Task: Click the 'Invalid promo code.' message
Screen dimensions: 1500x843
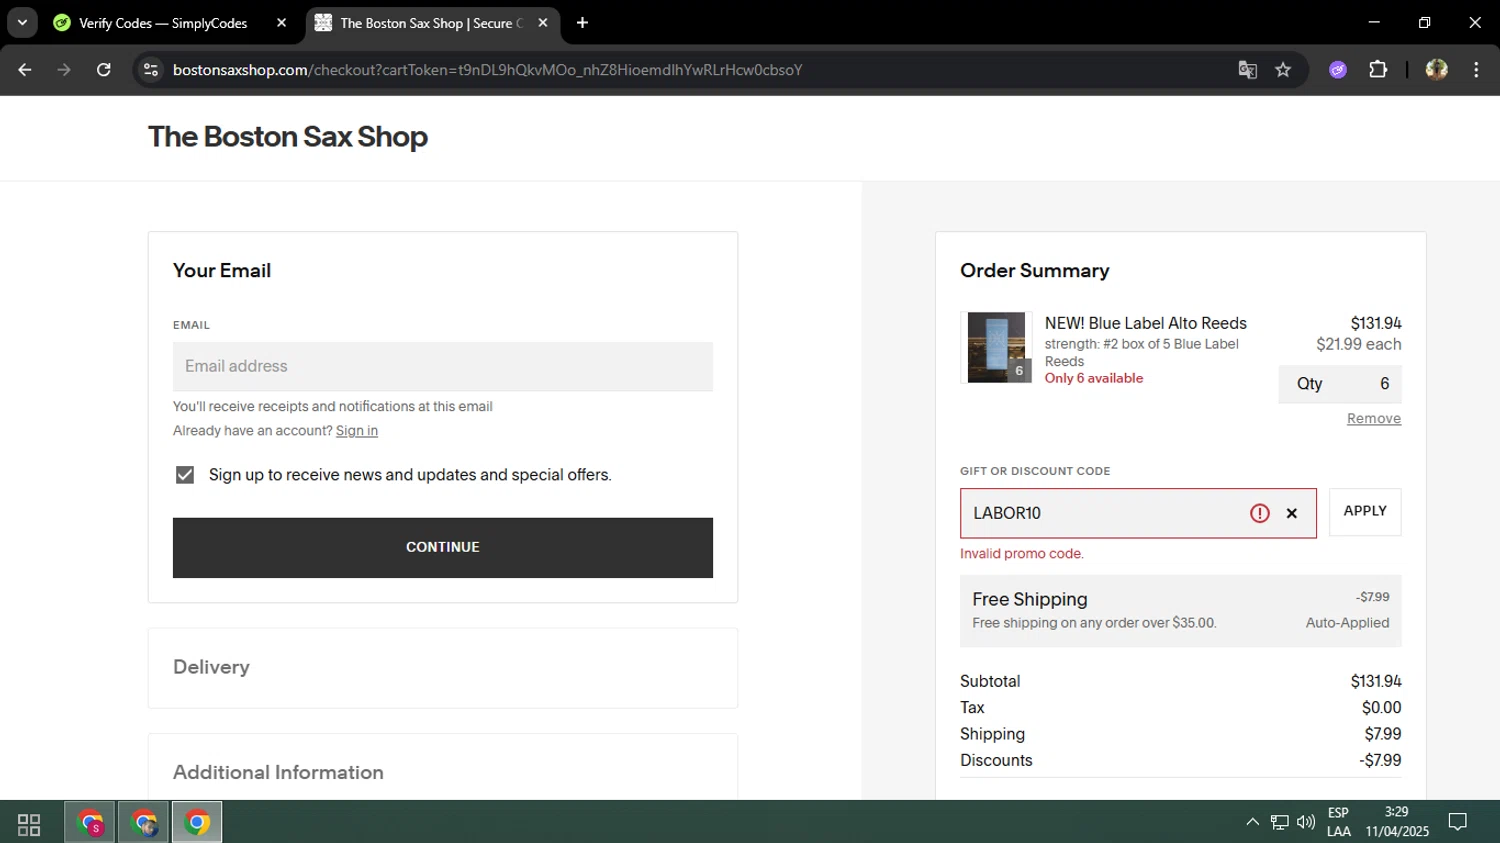Action: (1022, 554)
